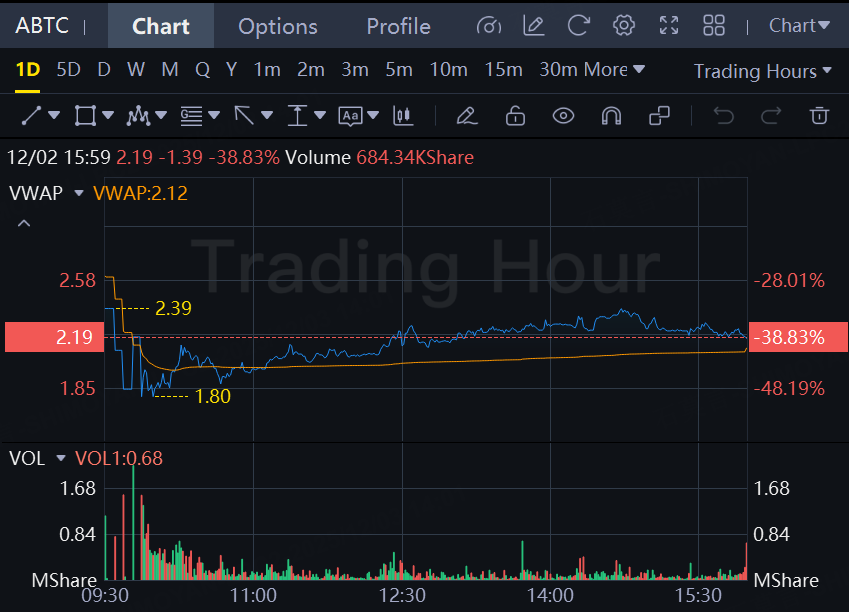849x612 pixels.
Task: Expand the More timeframes dropdown
Action: click(x=614, y=70)
